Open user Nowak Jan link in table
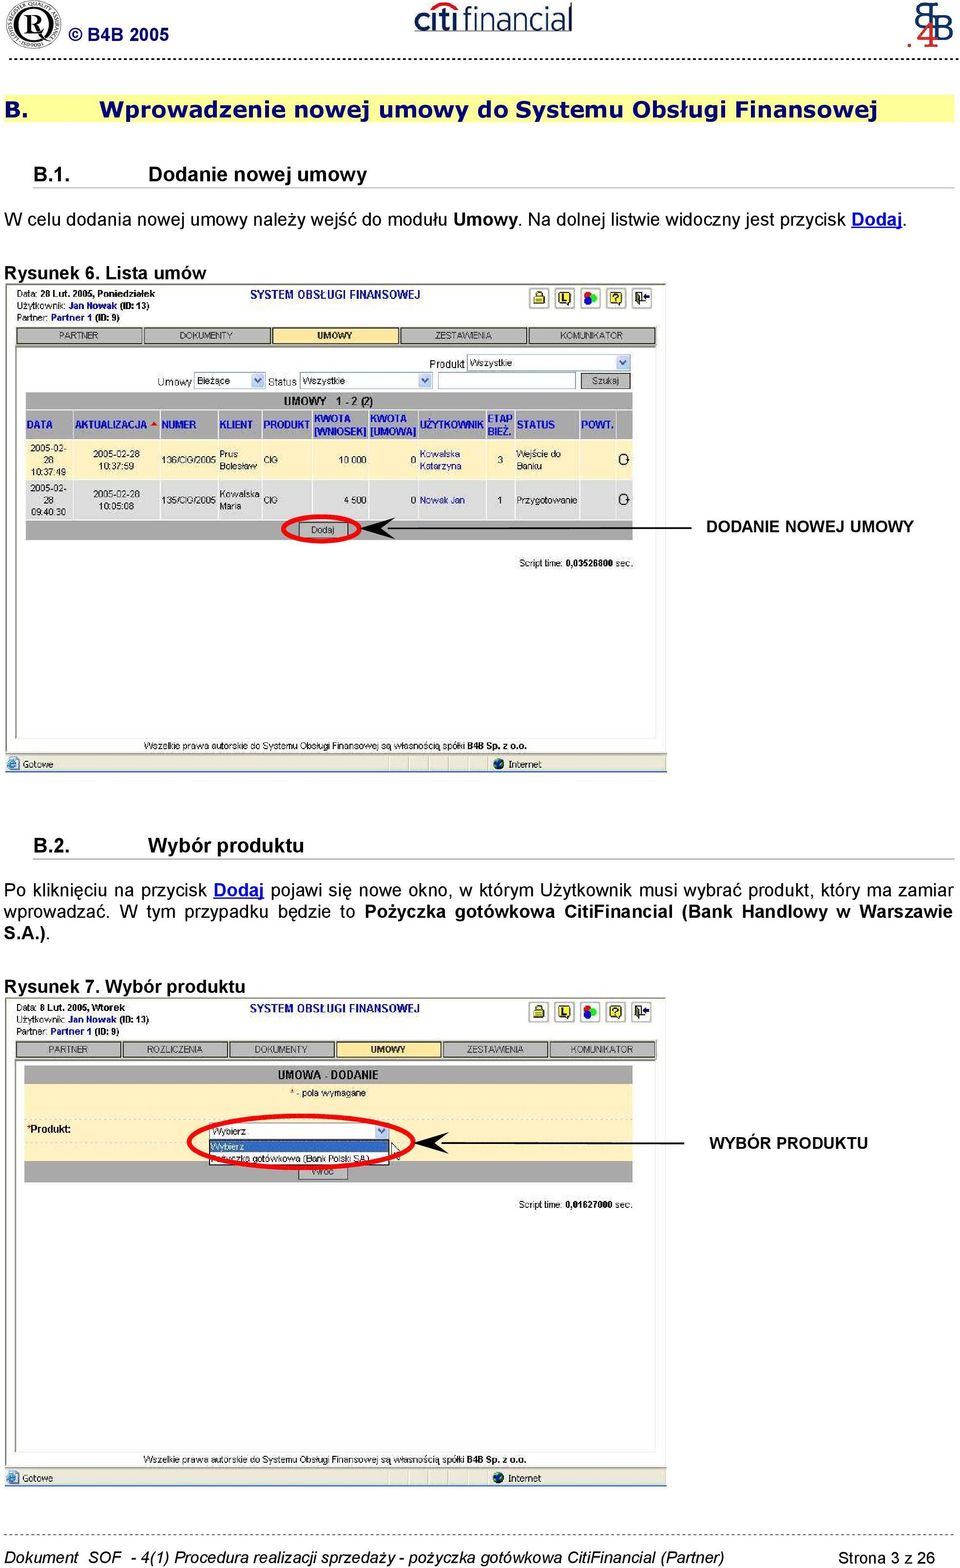The image size is (960, 1568). 442,500
